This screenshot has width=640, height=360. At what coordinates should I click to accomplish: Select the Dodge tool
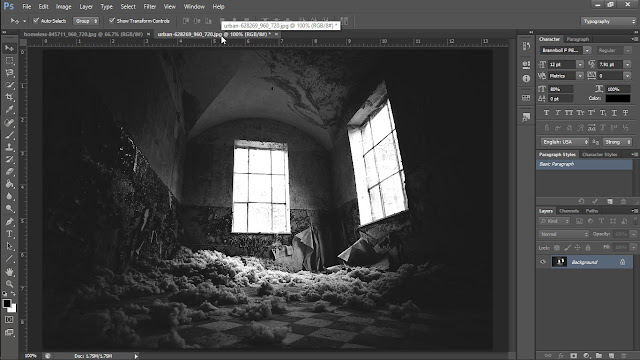click(9, 209)
